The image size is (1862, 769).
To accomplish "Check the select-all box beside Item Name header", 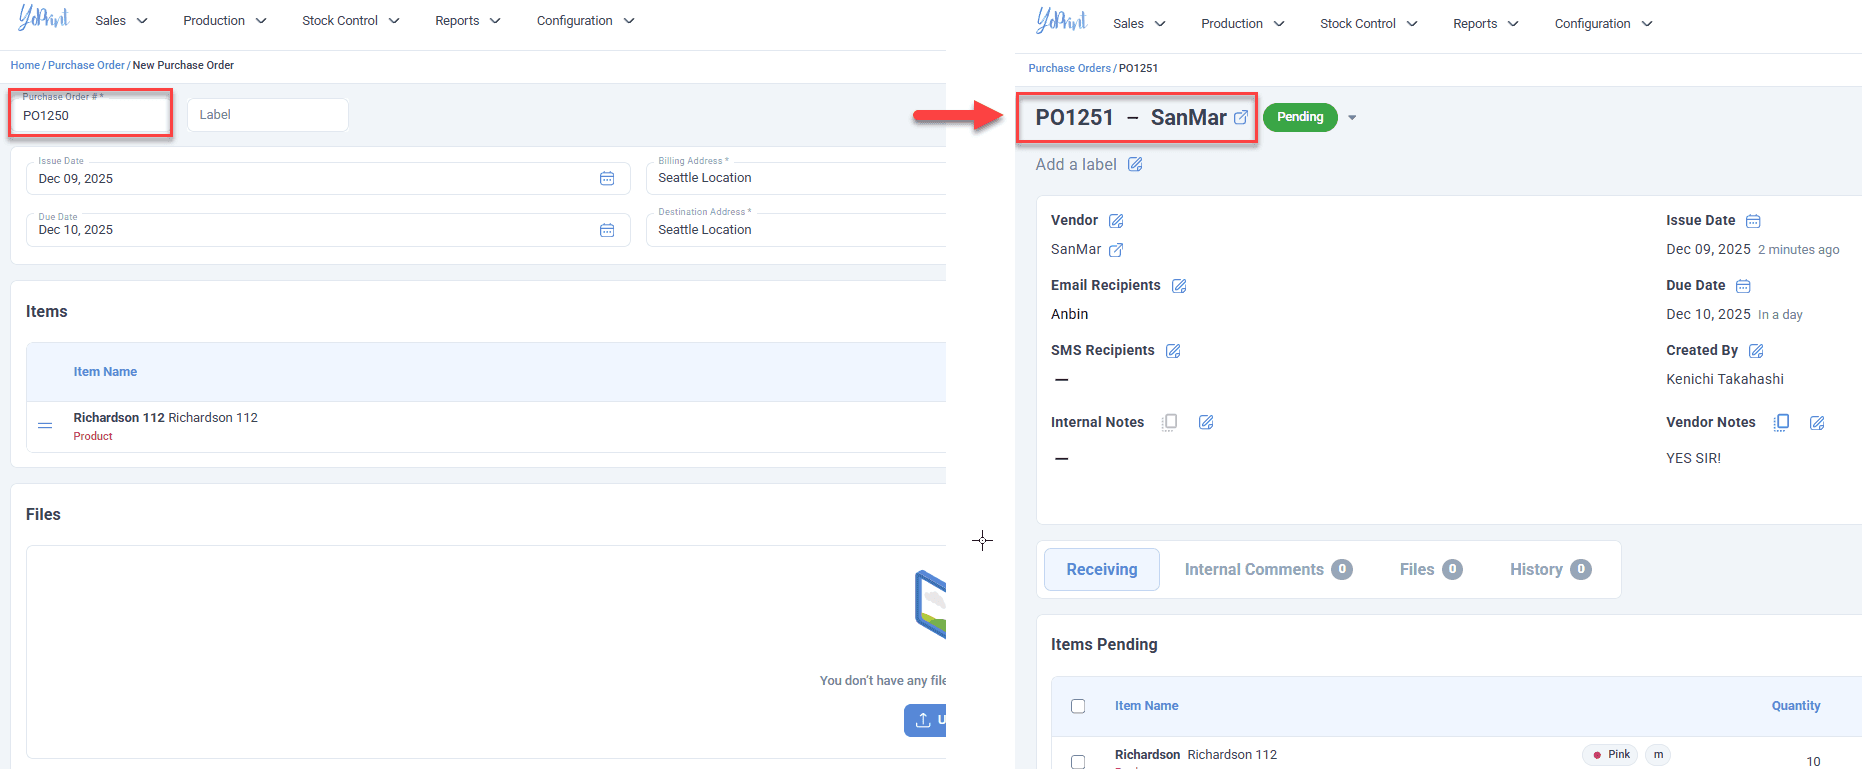I will 1078,706.
